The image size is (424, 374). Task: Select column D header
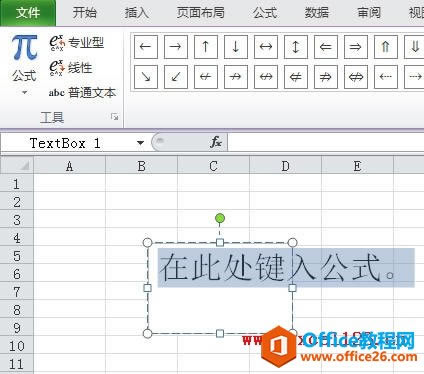point(285,165)
